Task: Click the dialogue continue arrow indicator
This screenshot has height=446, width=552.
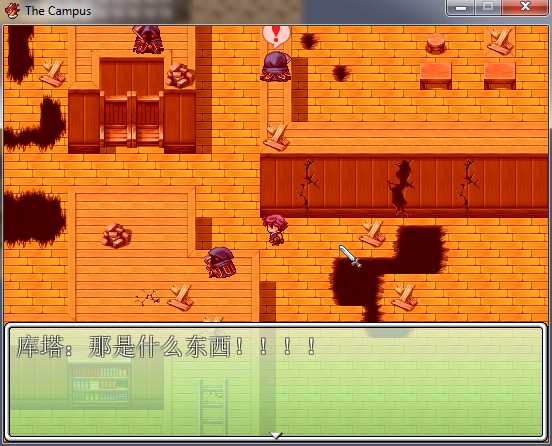Action: [276, 435]
